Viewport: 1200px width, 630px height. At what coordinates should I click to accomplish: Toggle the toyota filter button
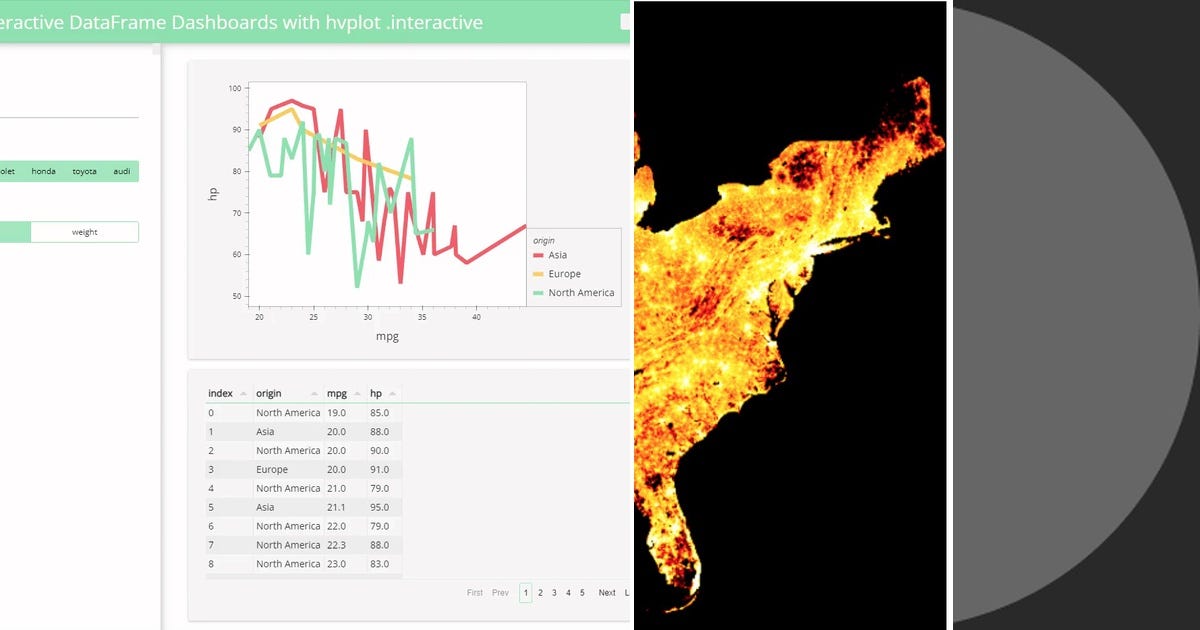(x=84, y=171)
